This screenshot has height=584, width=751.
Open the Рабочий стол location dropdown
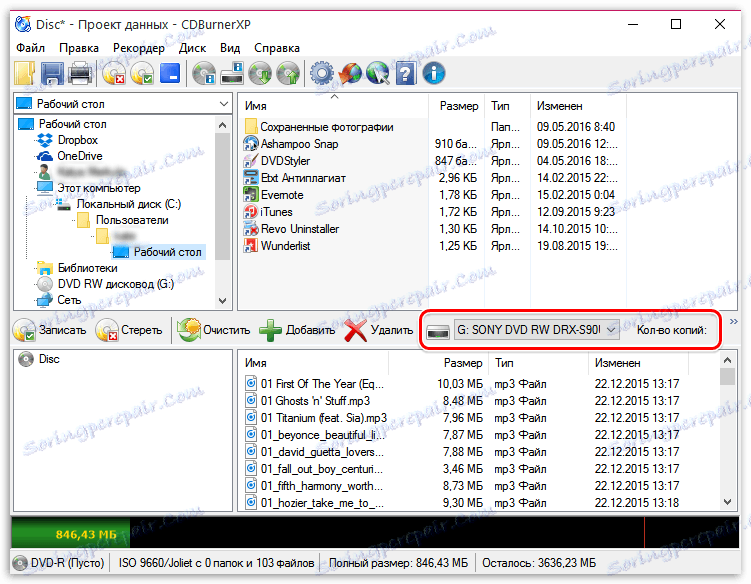click(x=224, y=104)
